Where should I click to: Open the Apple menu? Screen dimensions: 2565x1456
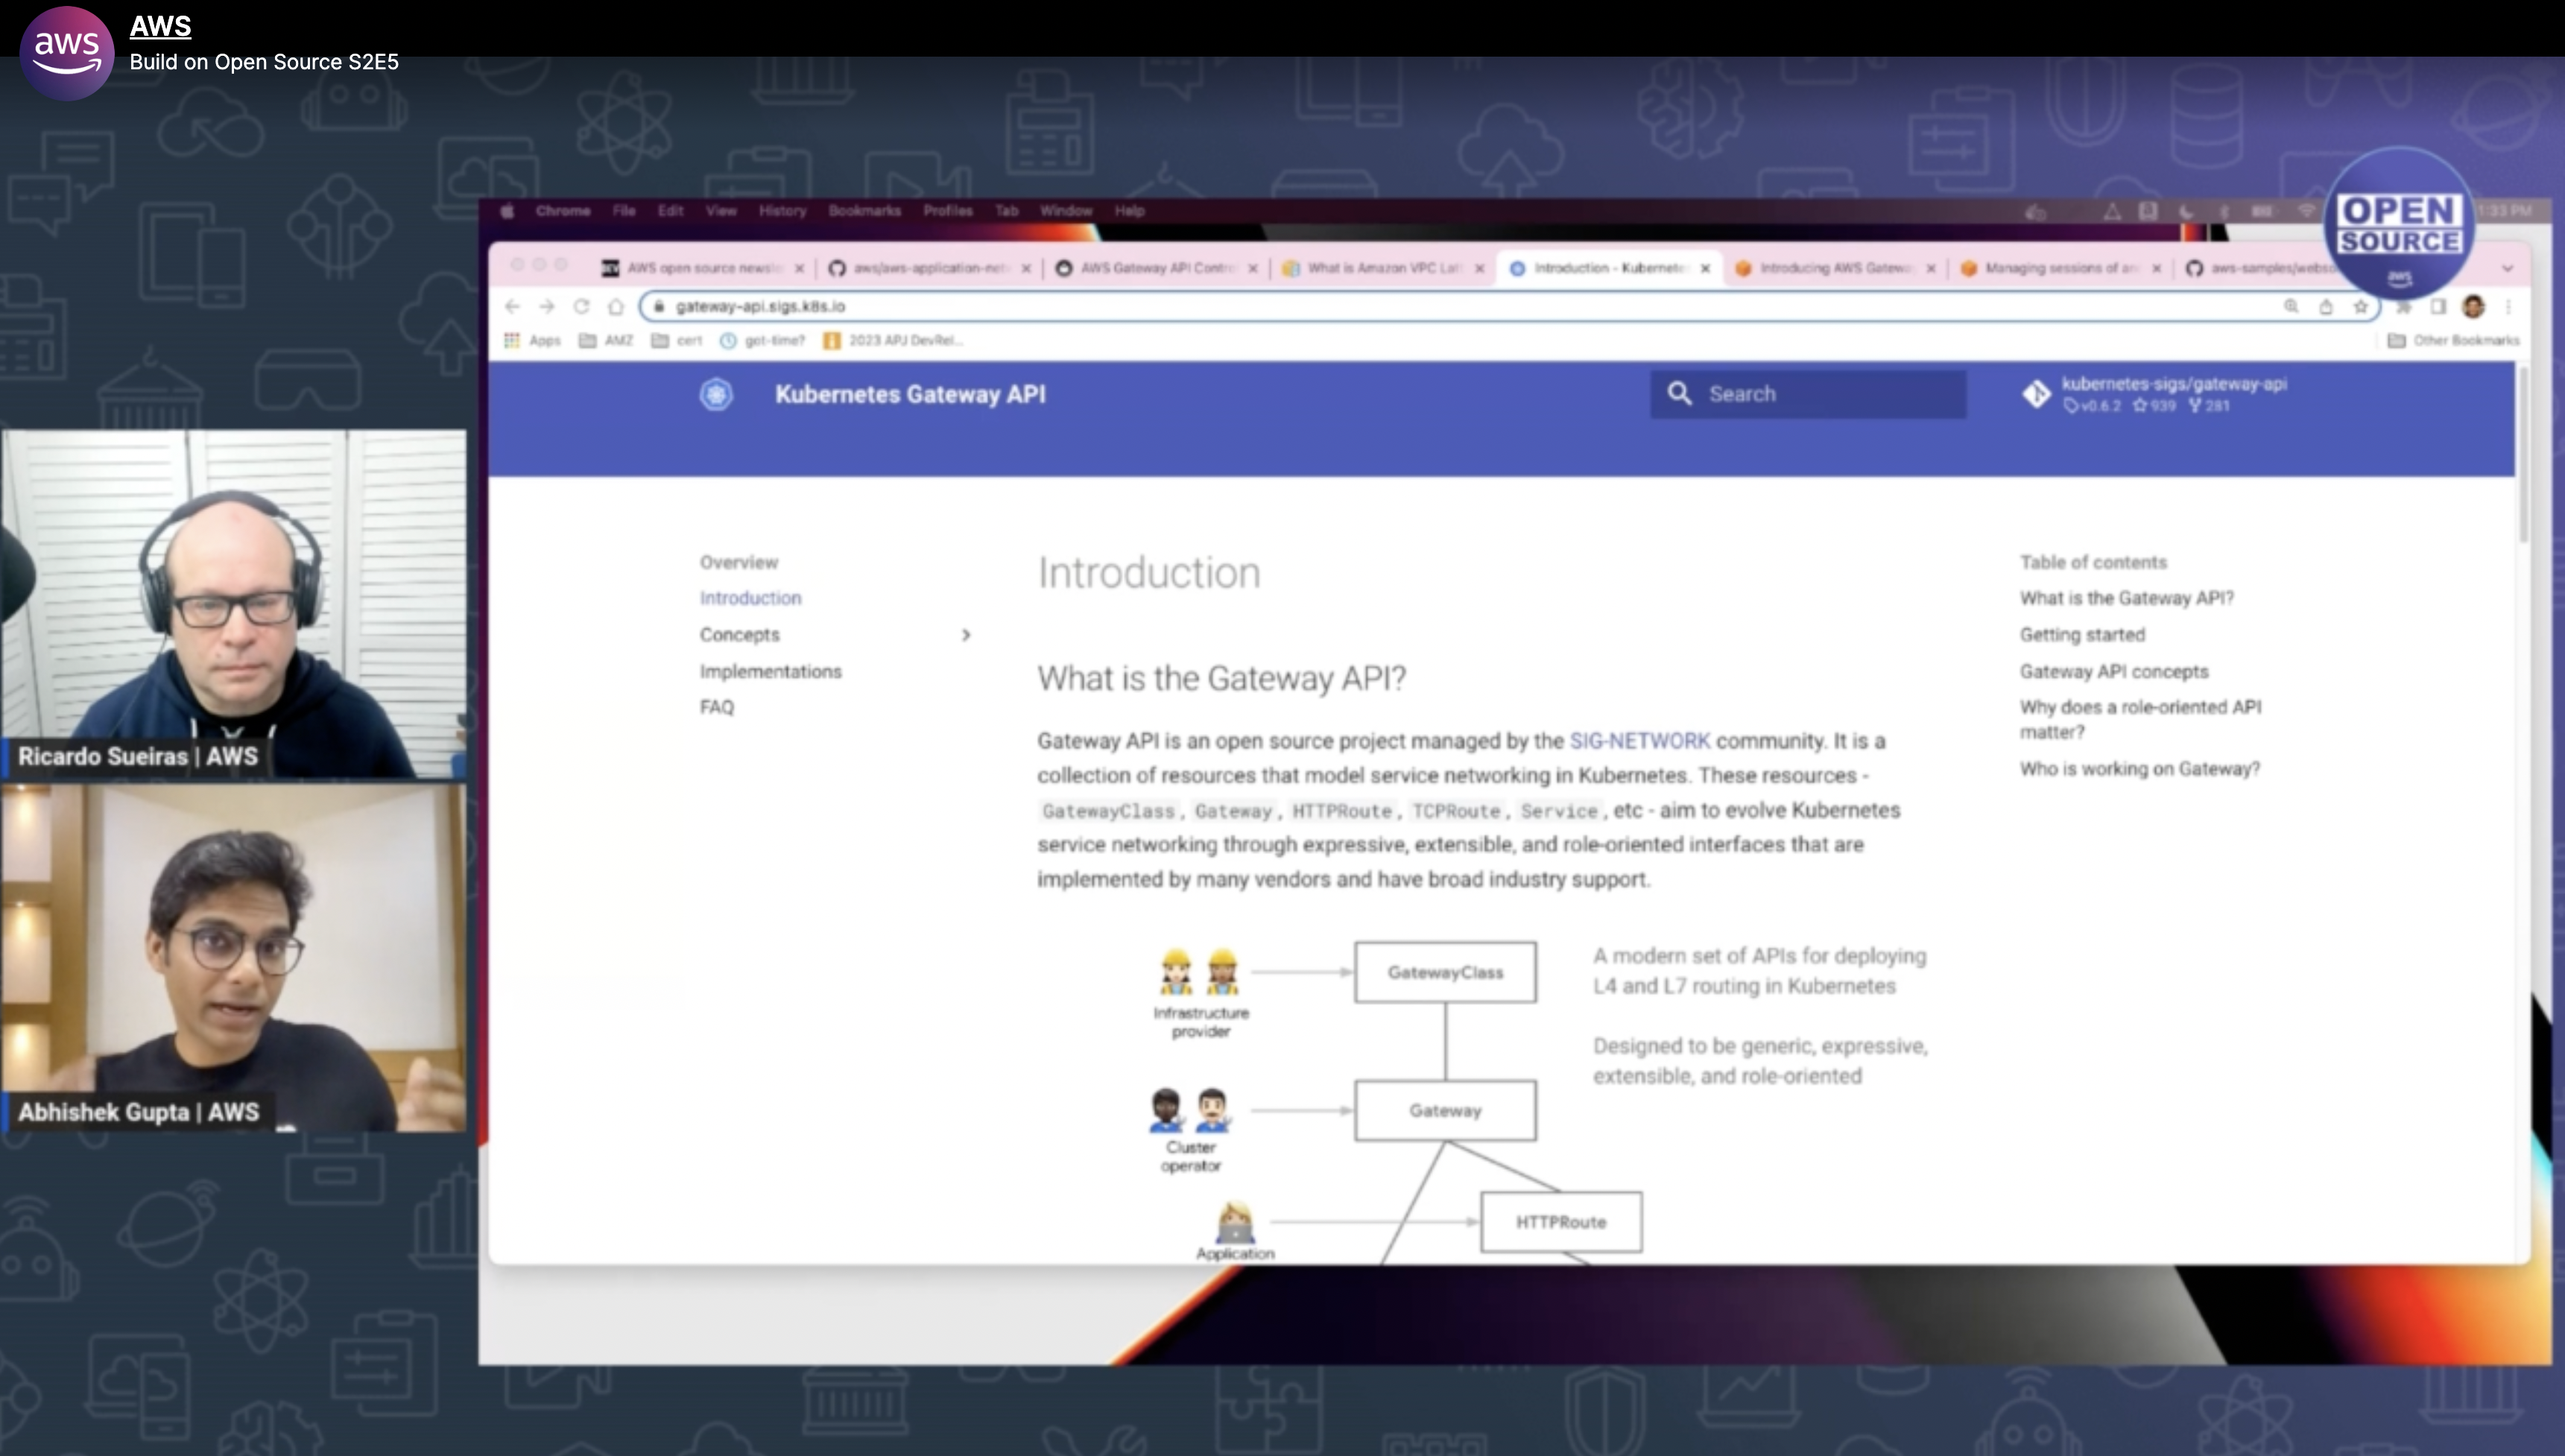coord(507,211)
